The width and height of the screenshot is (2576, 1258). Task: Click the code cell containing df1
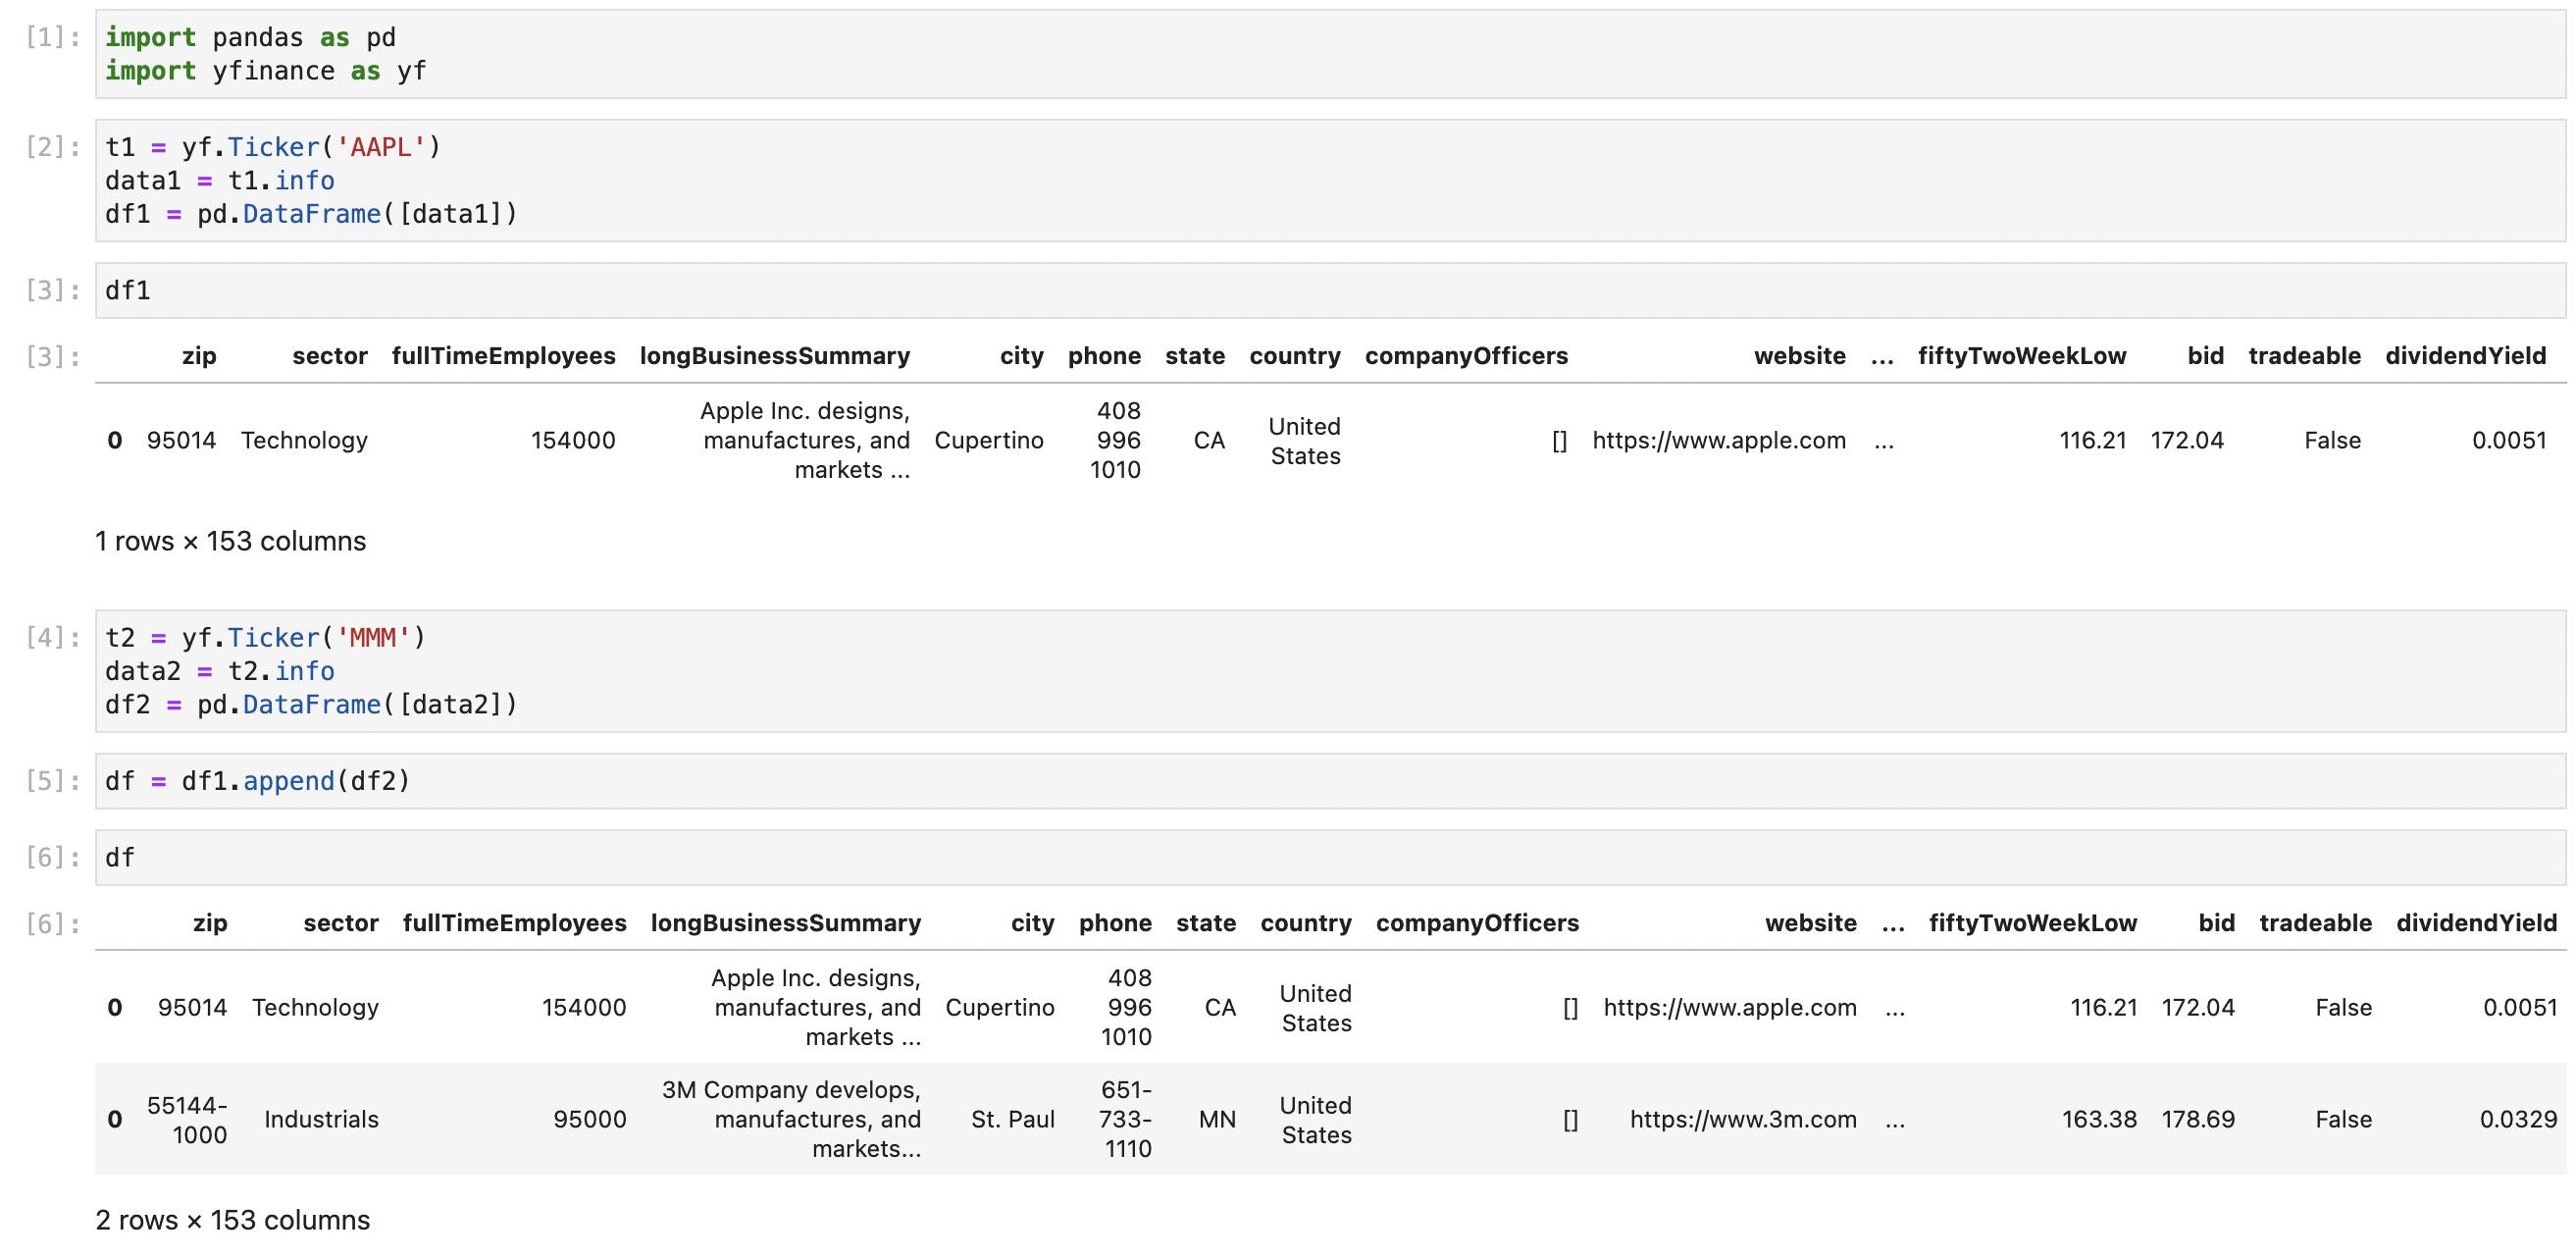[x=1330, y=290]
